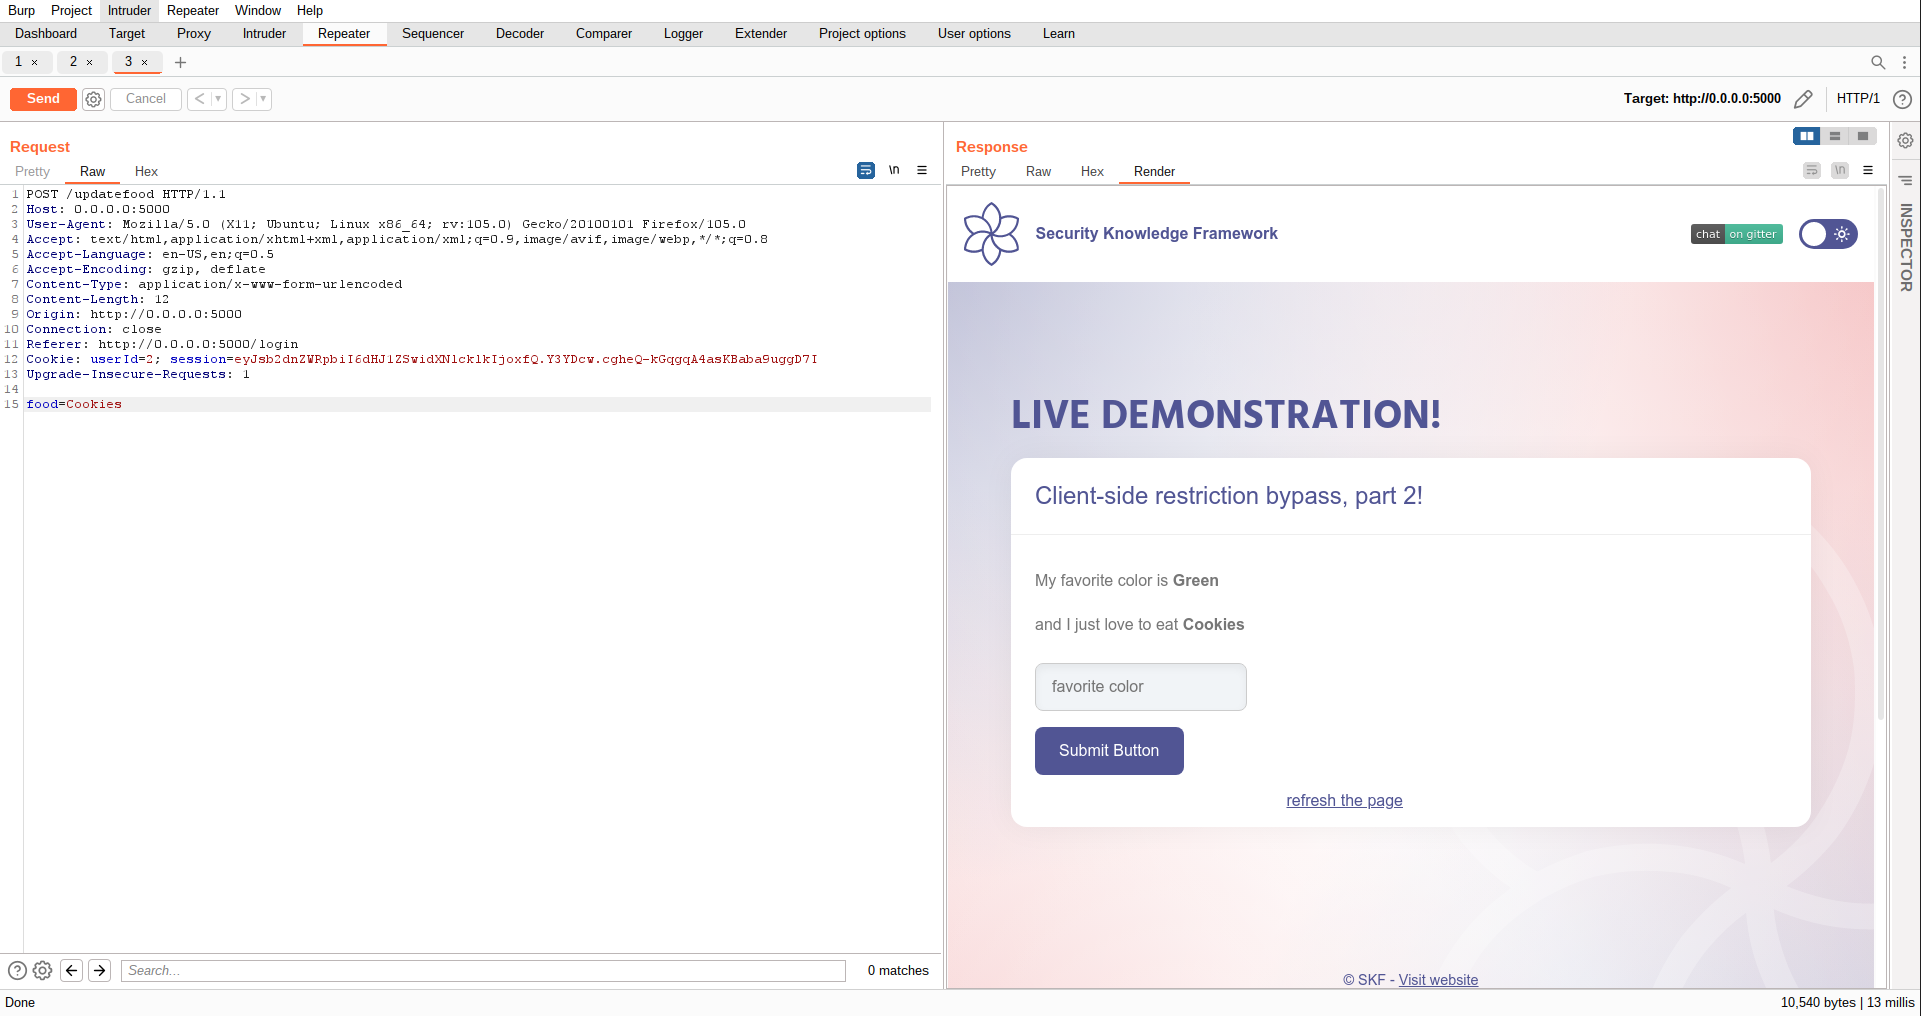Open request editor hamburger menu
Image resolution: width=1921 pixels, height=1016 pixels.
922,171
